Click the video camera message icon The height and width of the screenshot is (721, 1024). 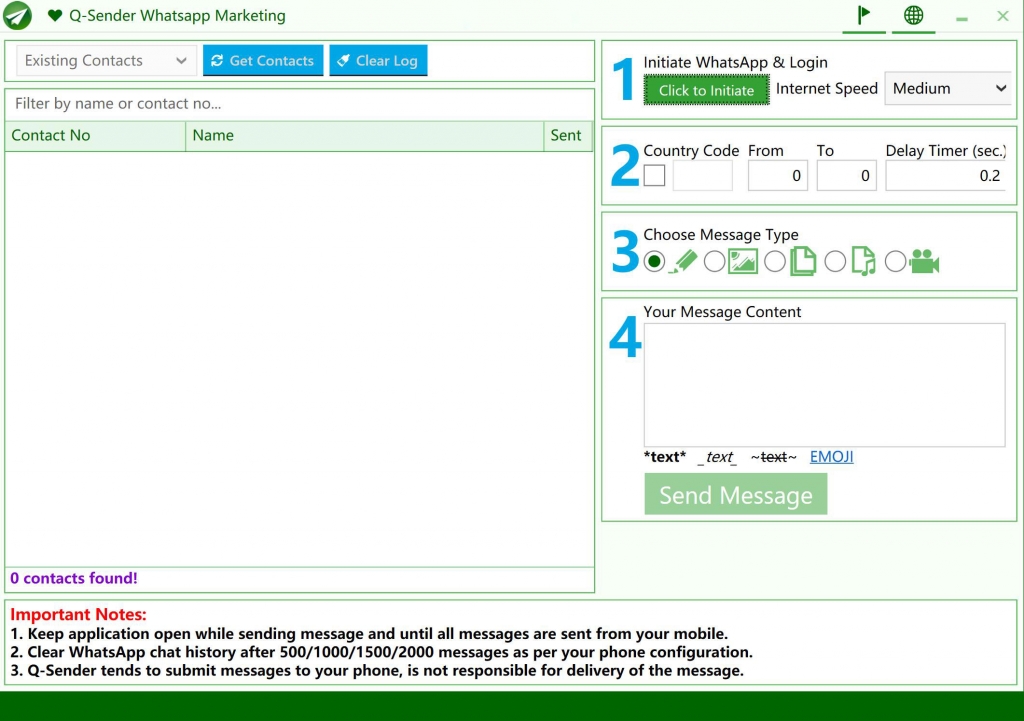[924, 261]
